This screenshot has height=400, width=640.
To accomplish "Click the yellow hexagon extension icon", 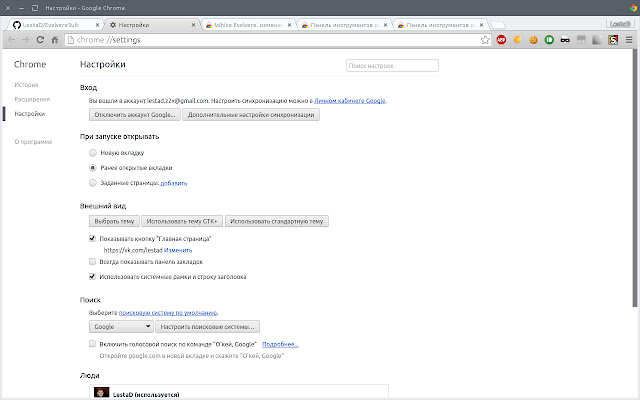I will coord(517,40).
